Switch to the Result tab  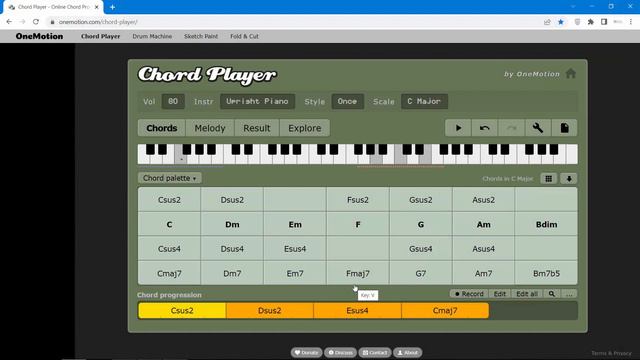pos(257,128)
